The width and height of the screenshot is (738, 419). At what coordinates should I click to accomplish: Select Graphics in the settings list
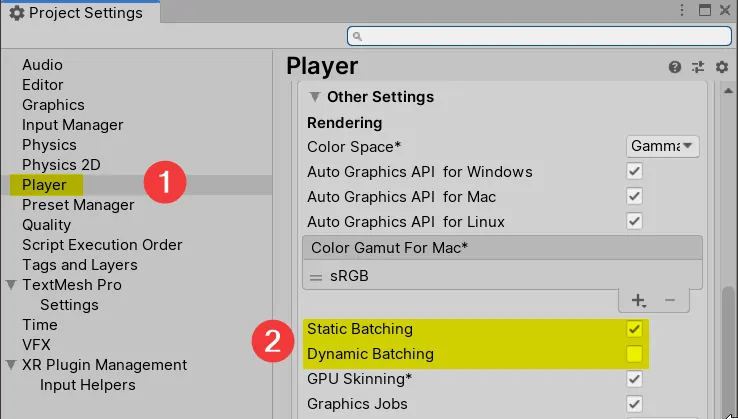tap(53, 105)
